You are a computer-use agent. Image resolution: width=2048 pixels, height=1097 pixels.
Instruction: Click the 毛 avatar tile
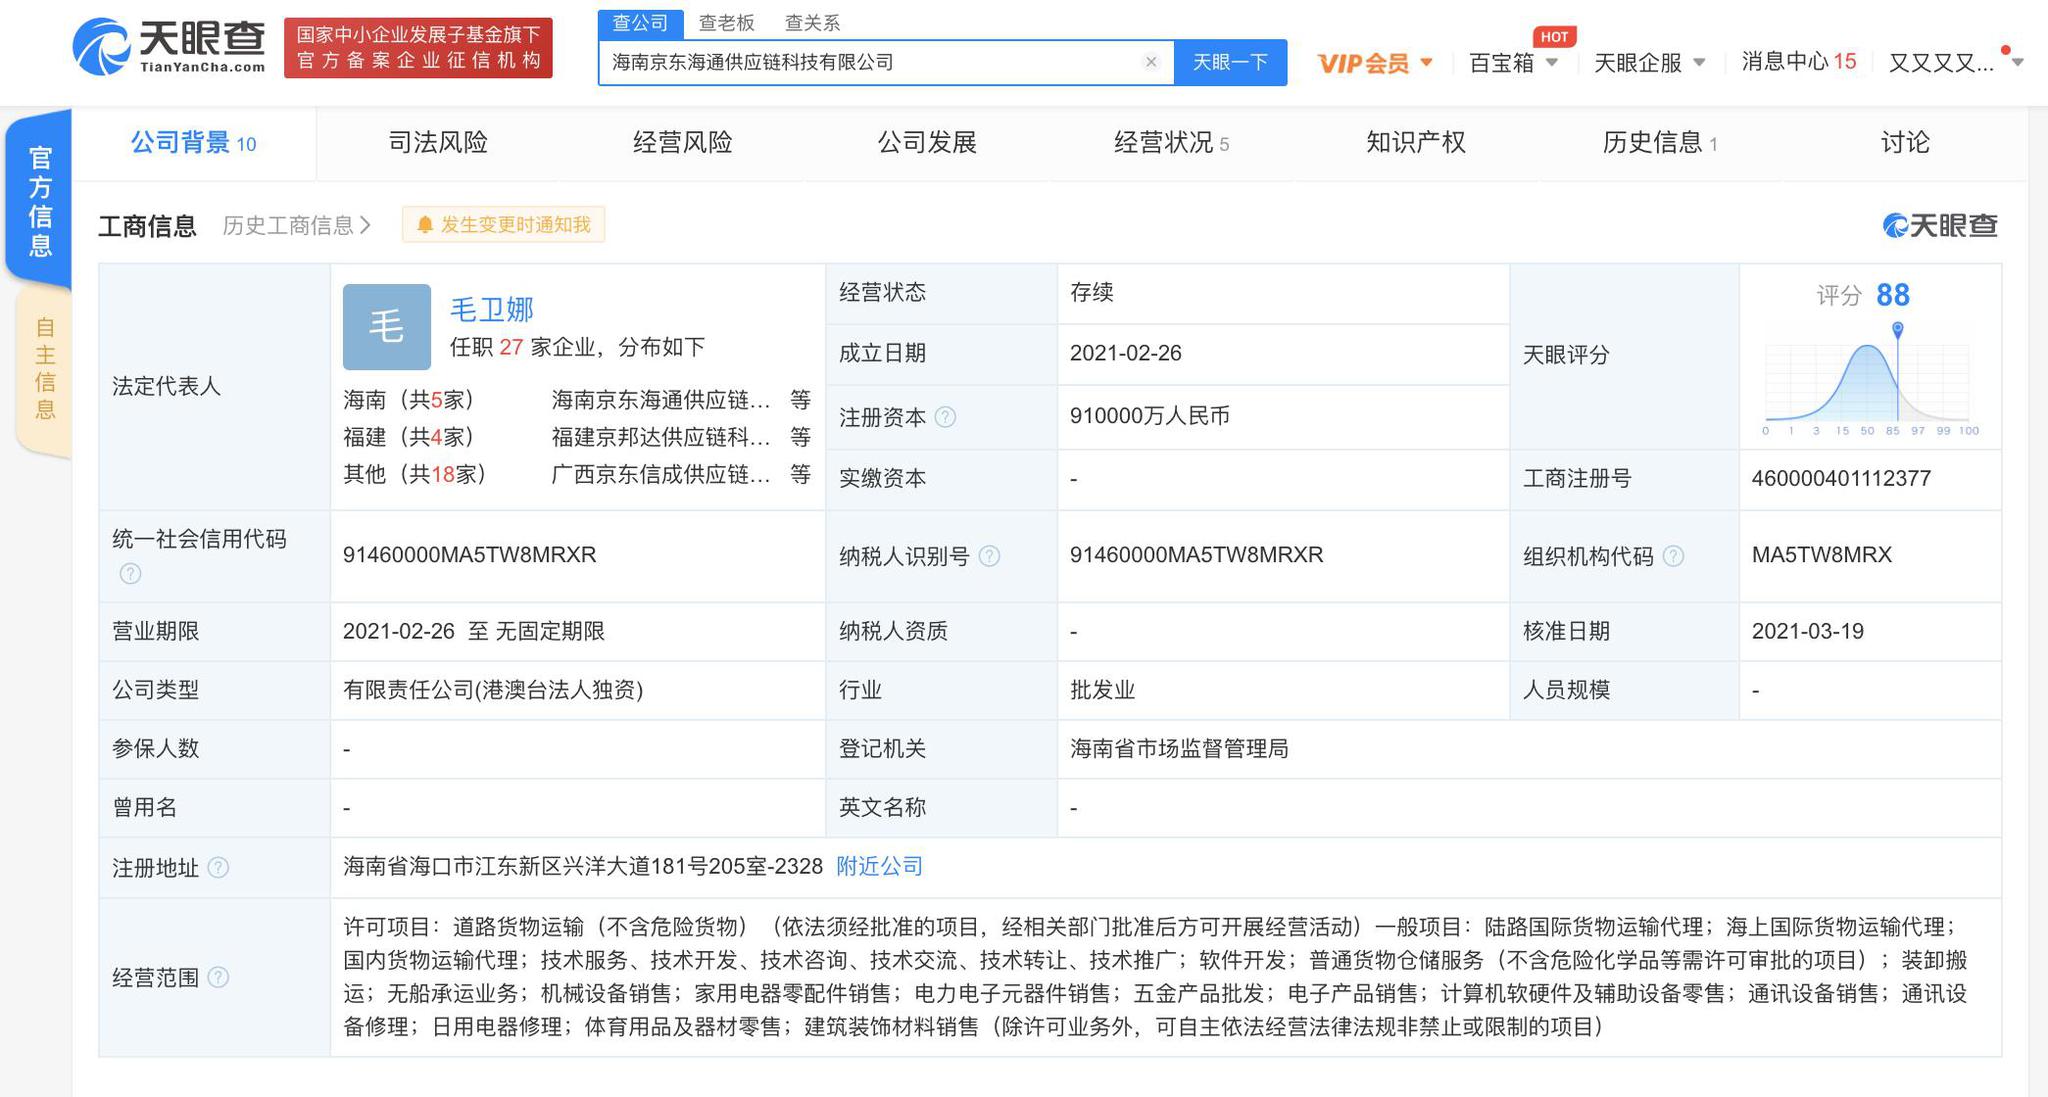click(x=387, y=327)
